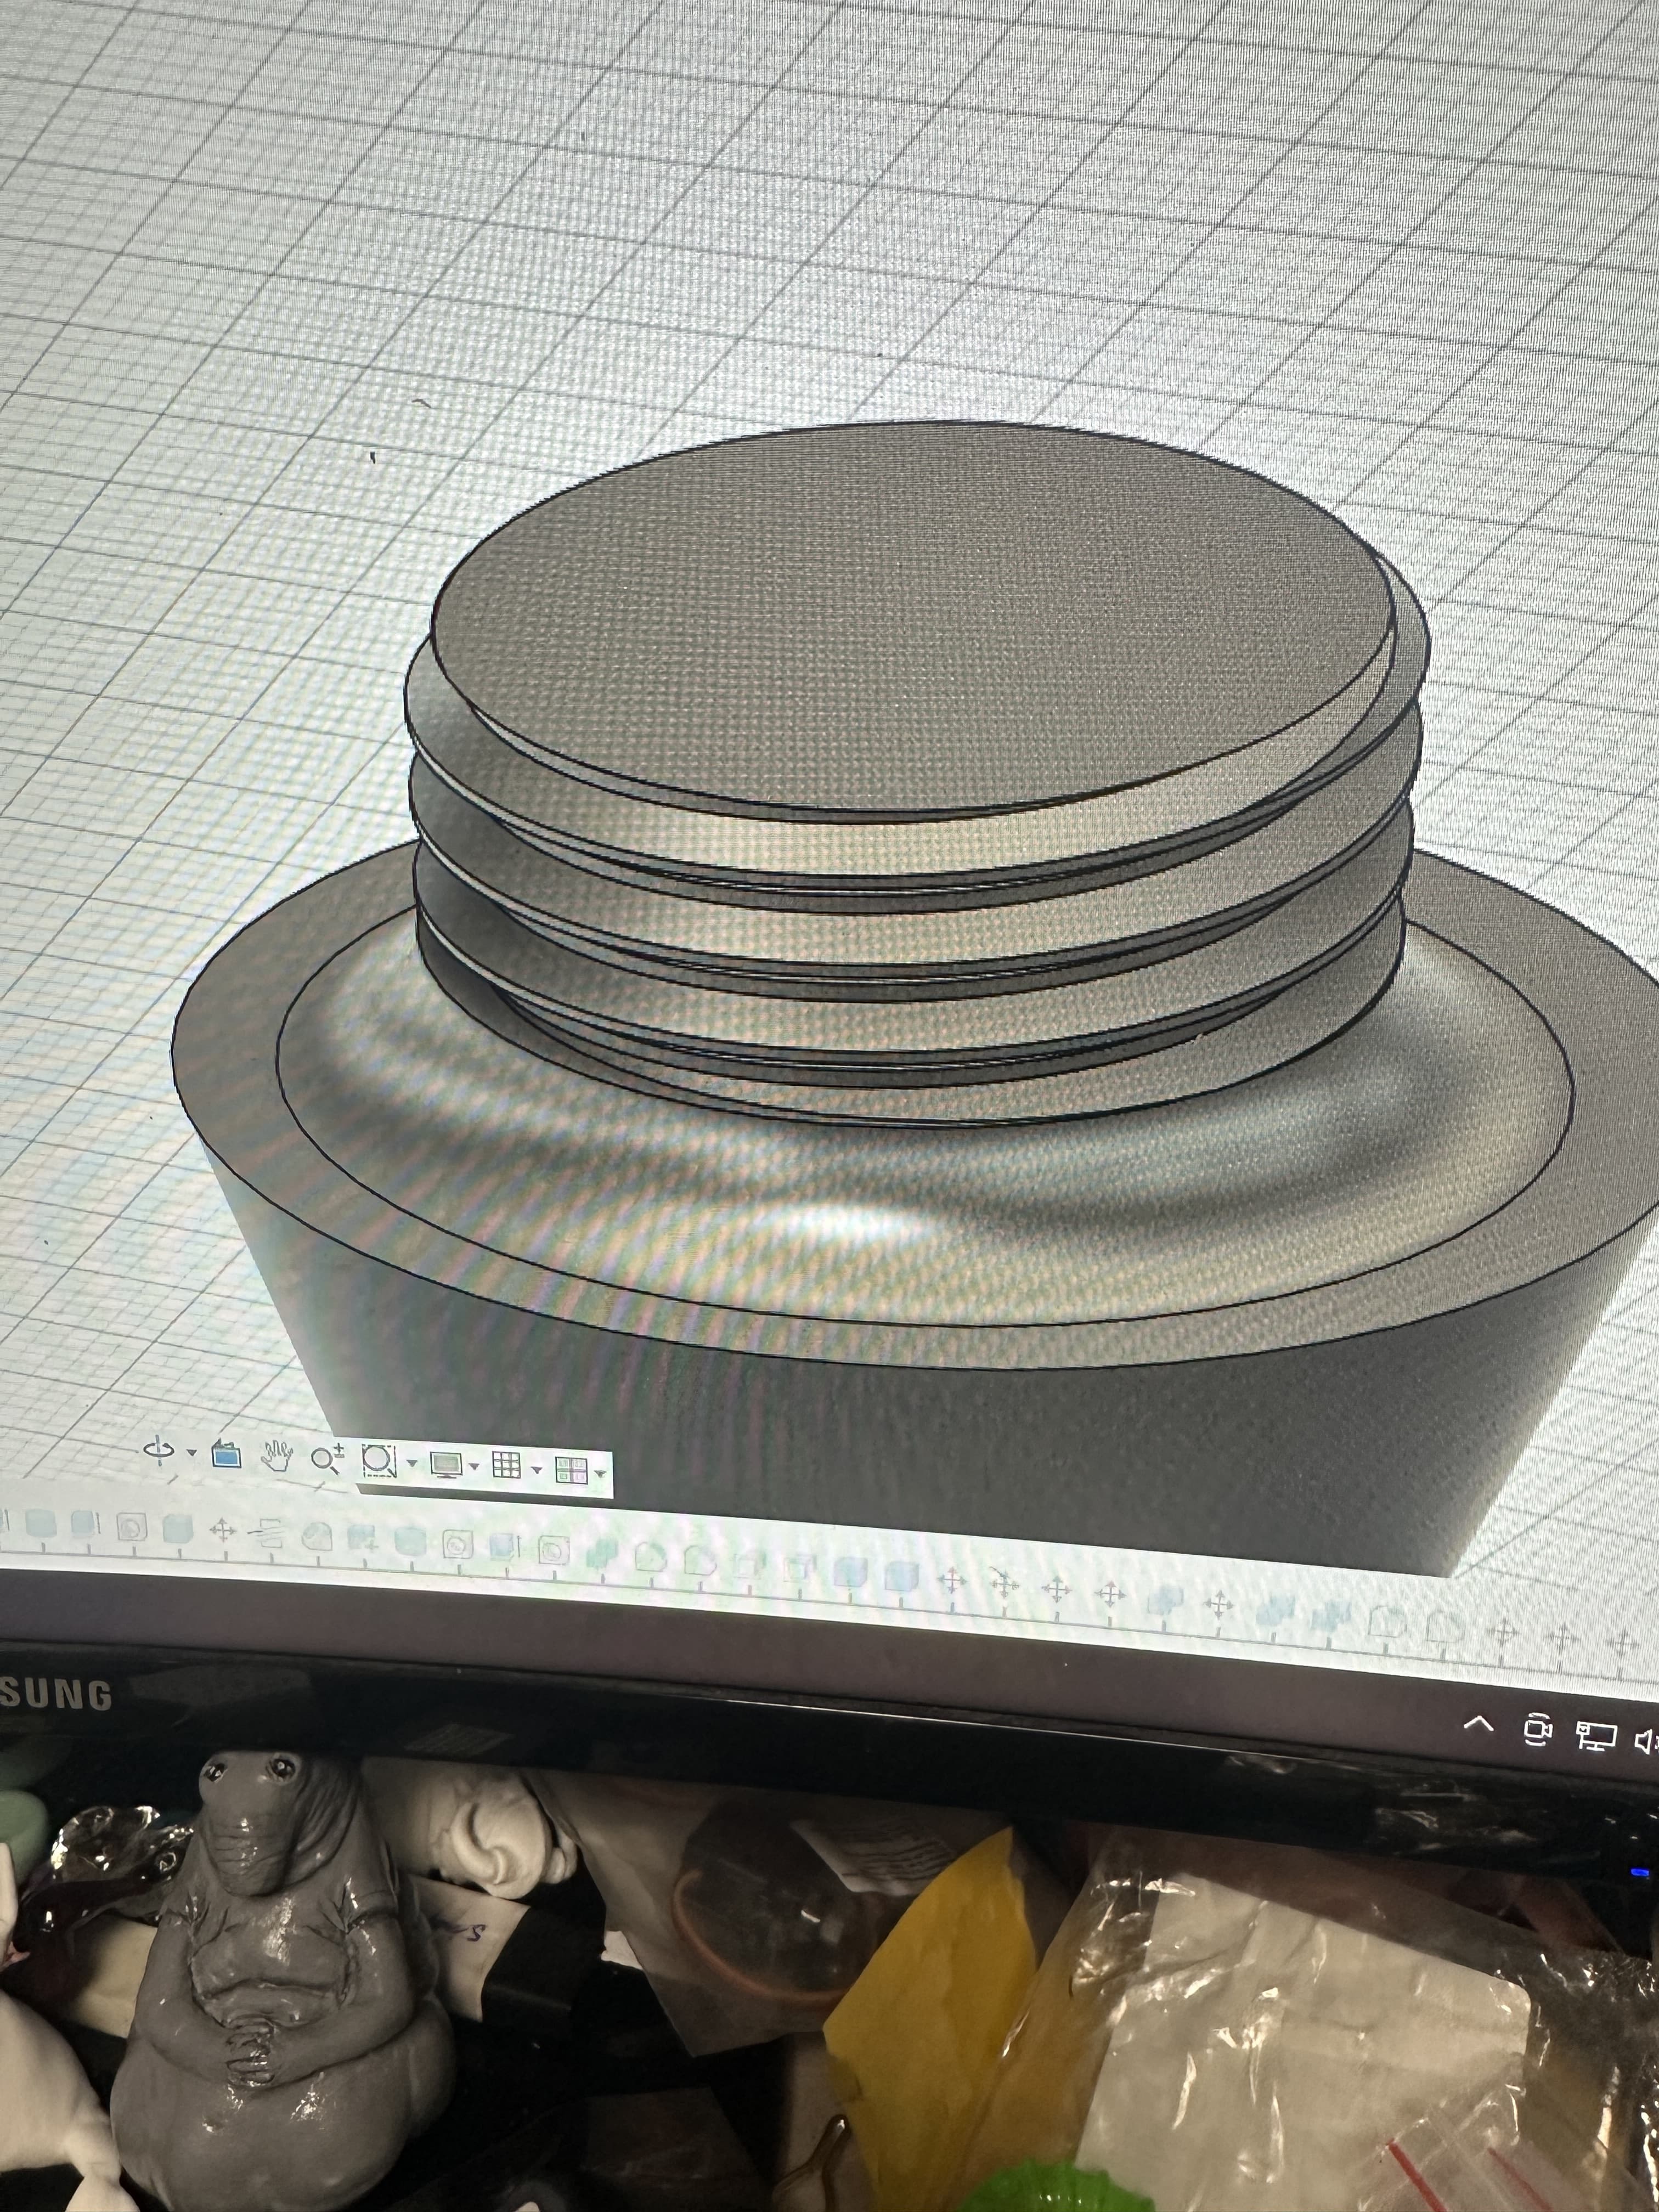The height and width of the screenshot is (2212, 1659).
Task: Click the Zoom Window fit icon
Action: click(x=378, y=1461)
